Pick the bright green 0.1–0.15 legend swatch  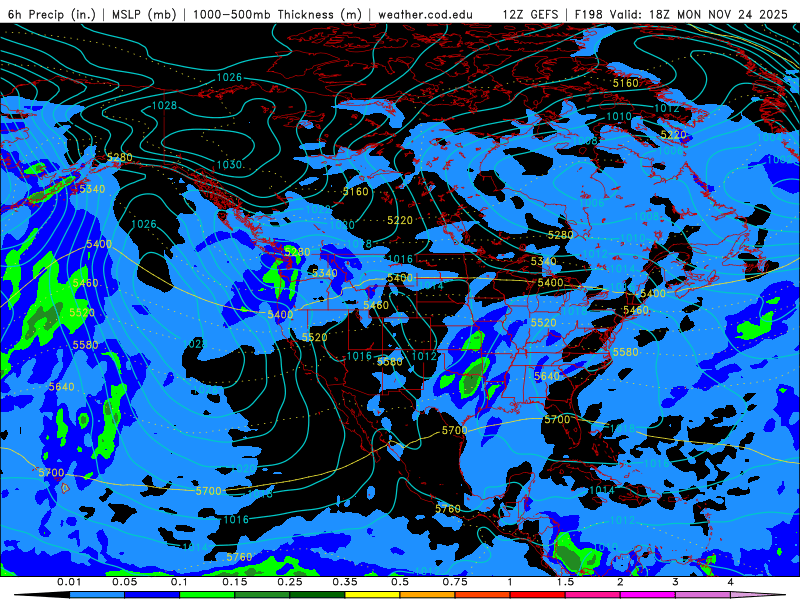(207, 595)
